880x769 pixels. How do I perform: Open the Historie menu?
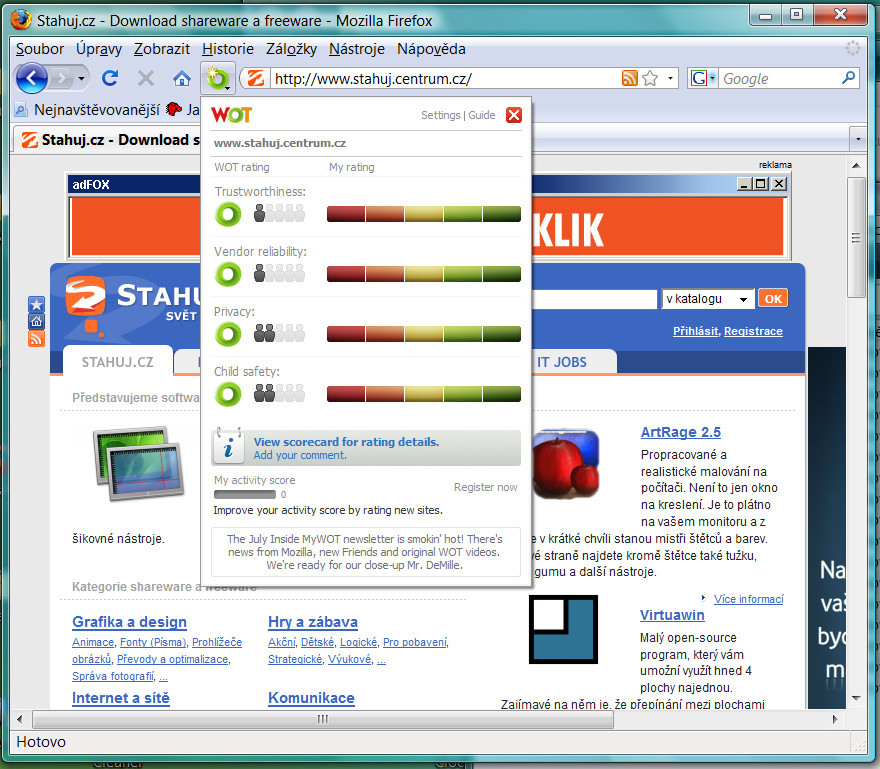click(x=228, y=49)
